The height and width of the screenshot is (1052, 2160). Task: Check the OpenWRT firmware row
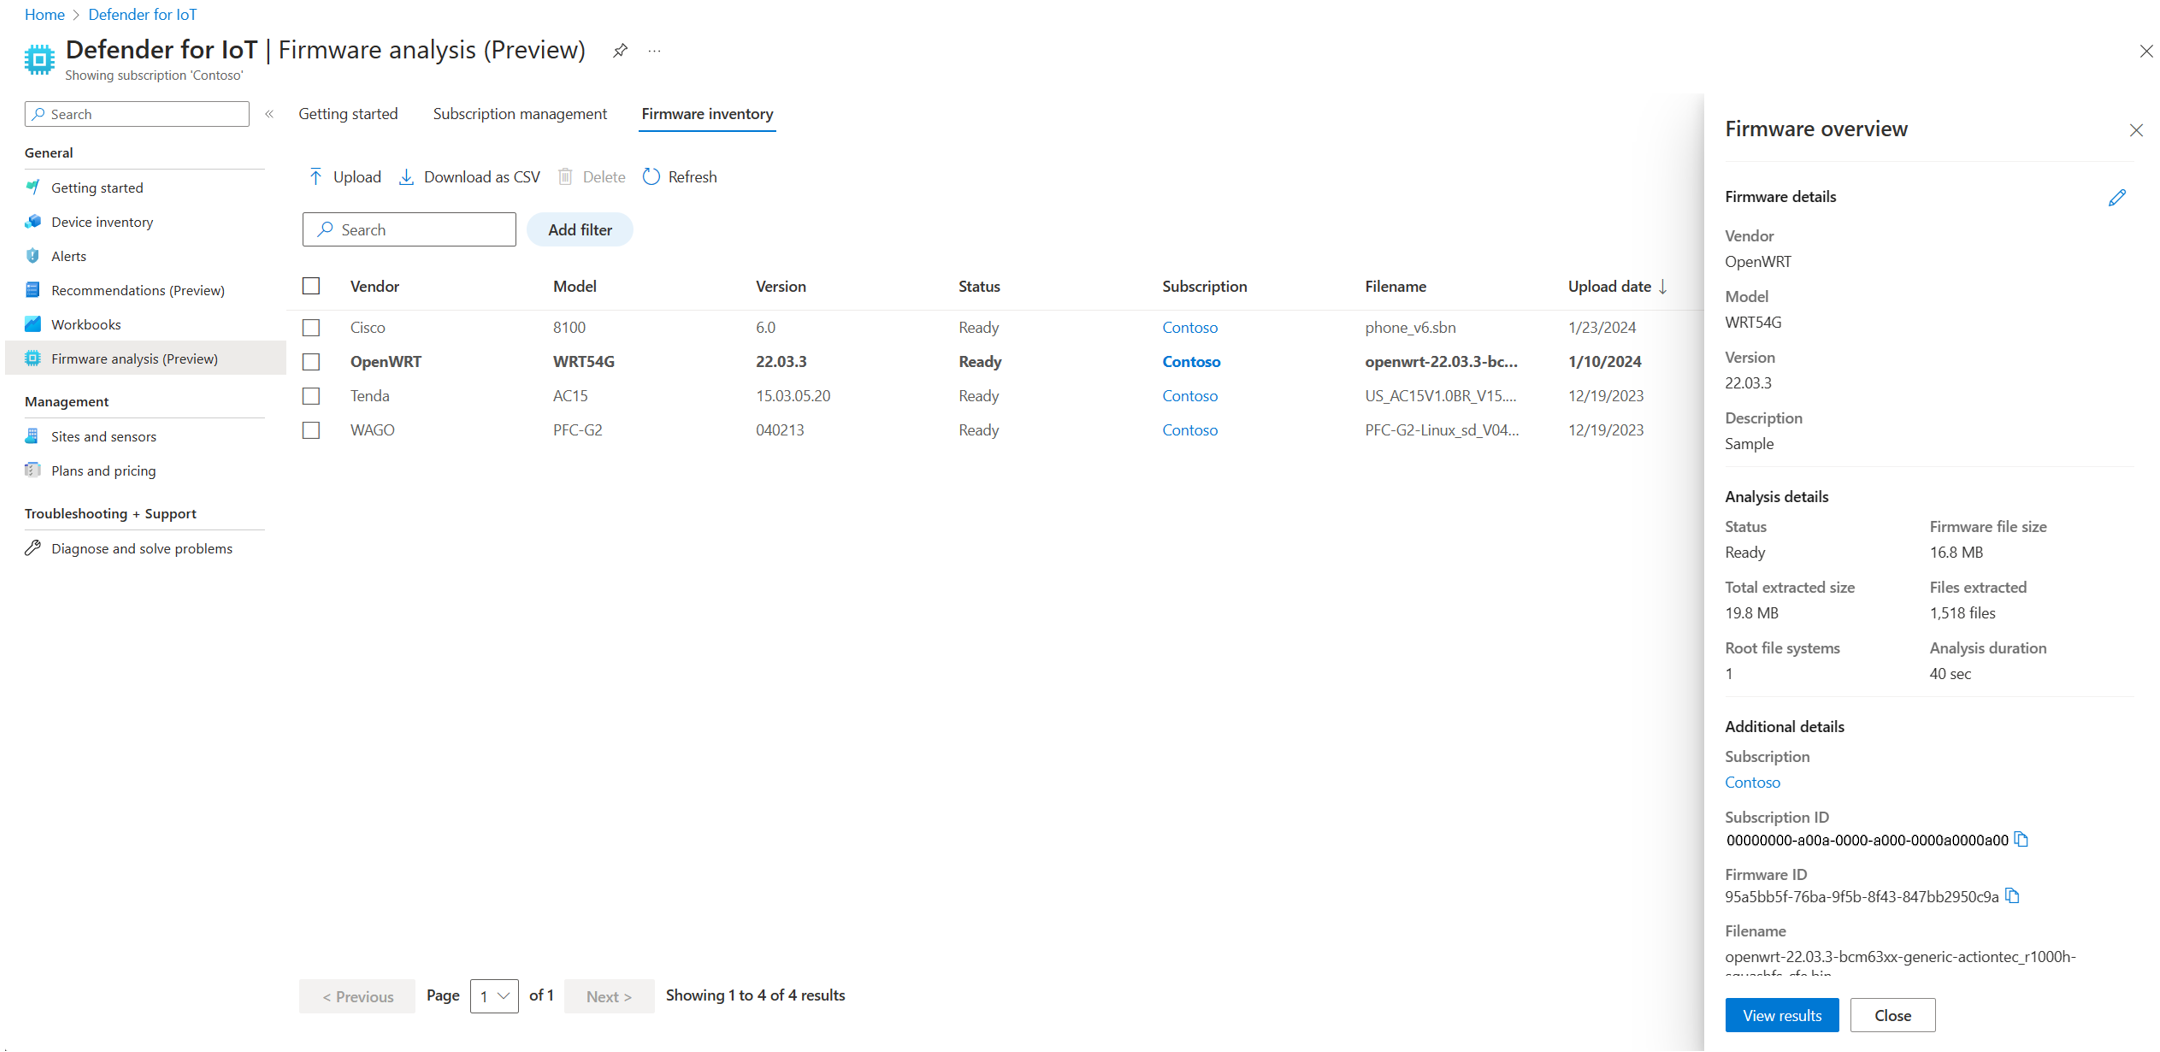[x=311, y=361]
